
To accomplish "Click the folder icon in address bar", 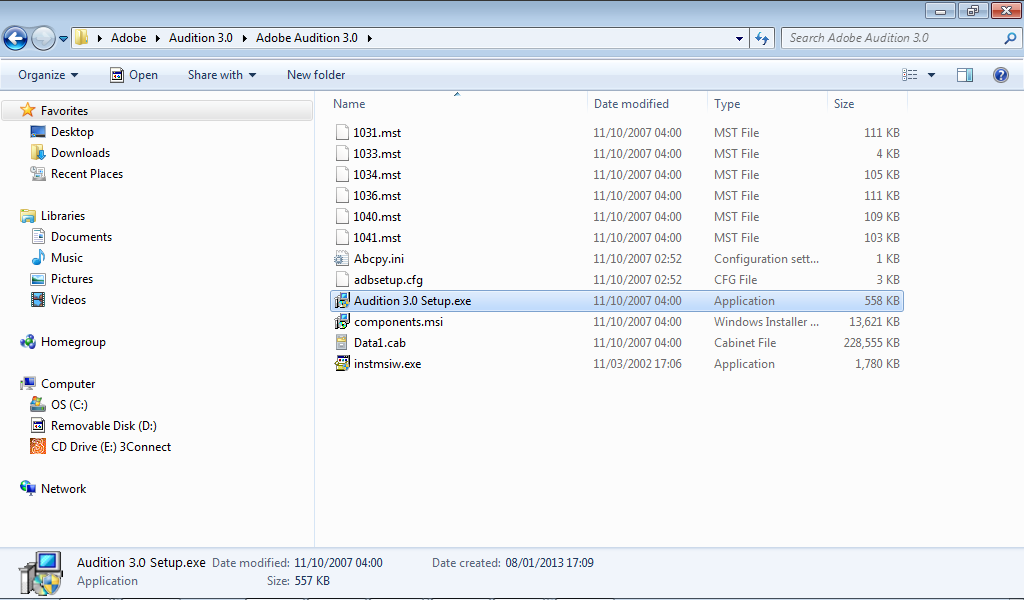I will coord(81,37).
